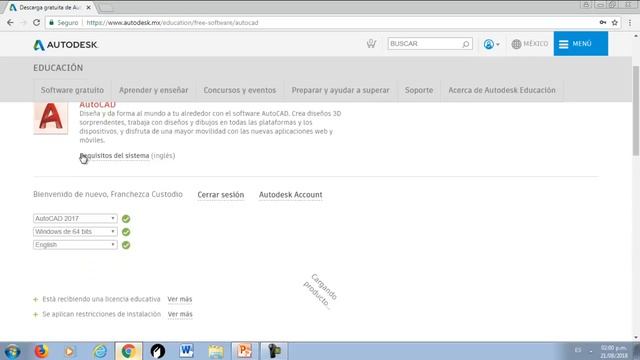640x360 pixels.
Task: Open the blue MENÚ hamburger button
Action: 580,44
